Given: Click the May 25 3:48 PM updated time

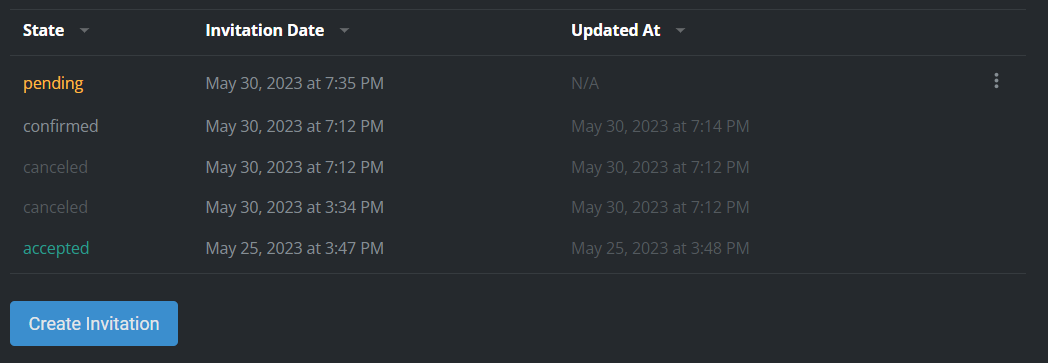Looking at the screenshot, I should point(660,249).
